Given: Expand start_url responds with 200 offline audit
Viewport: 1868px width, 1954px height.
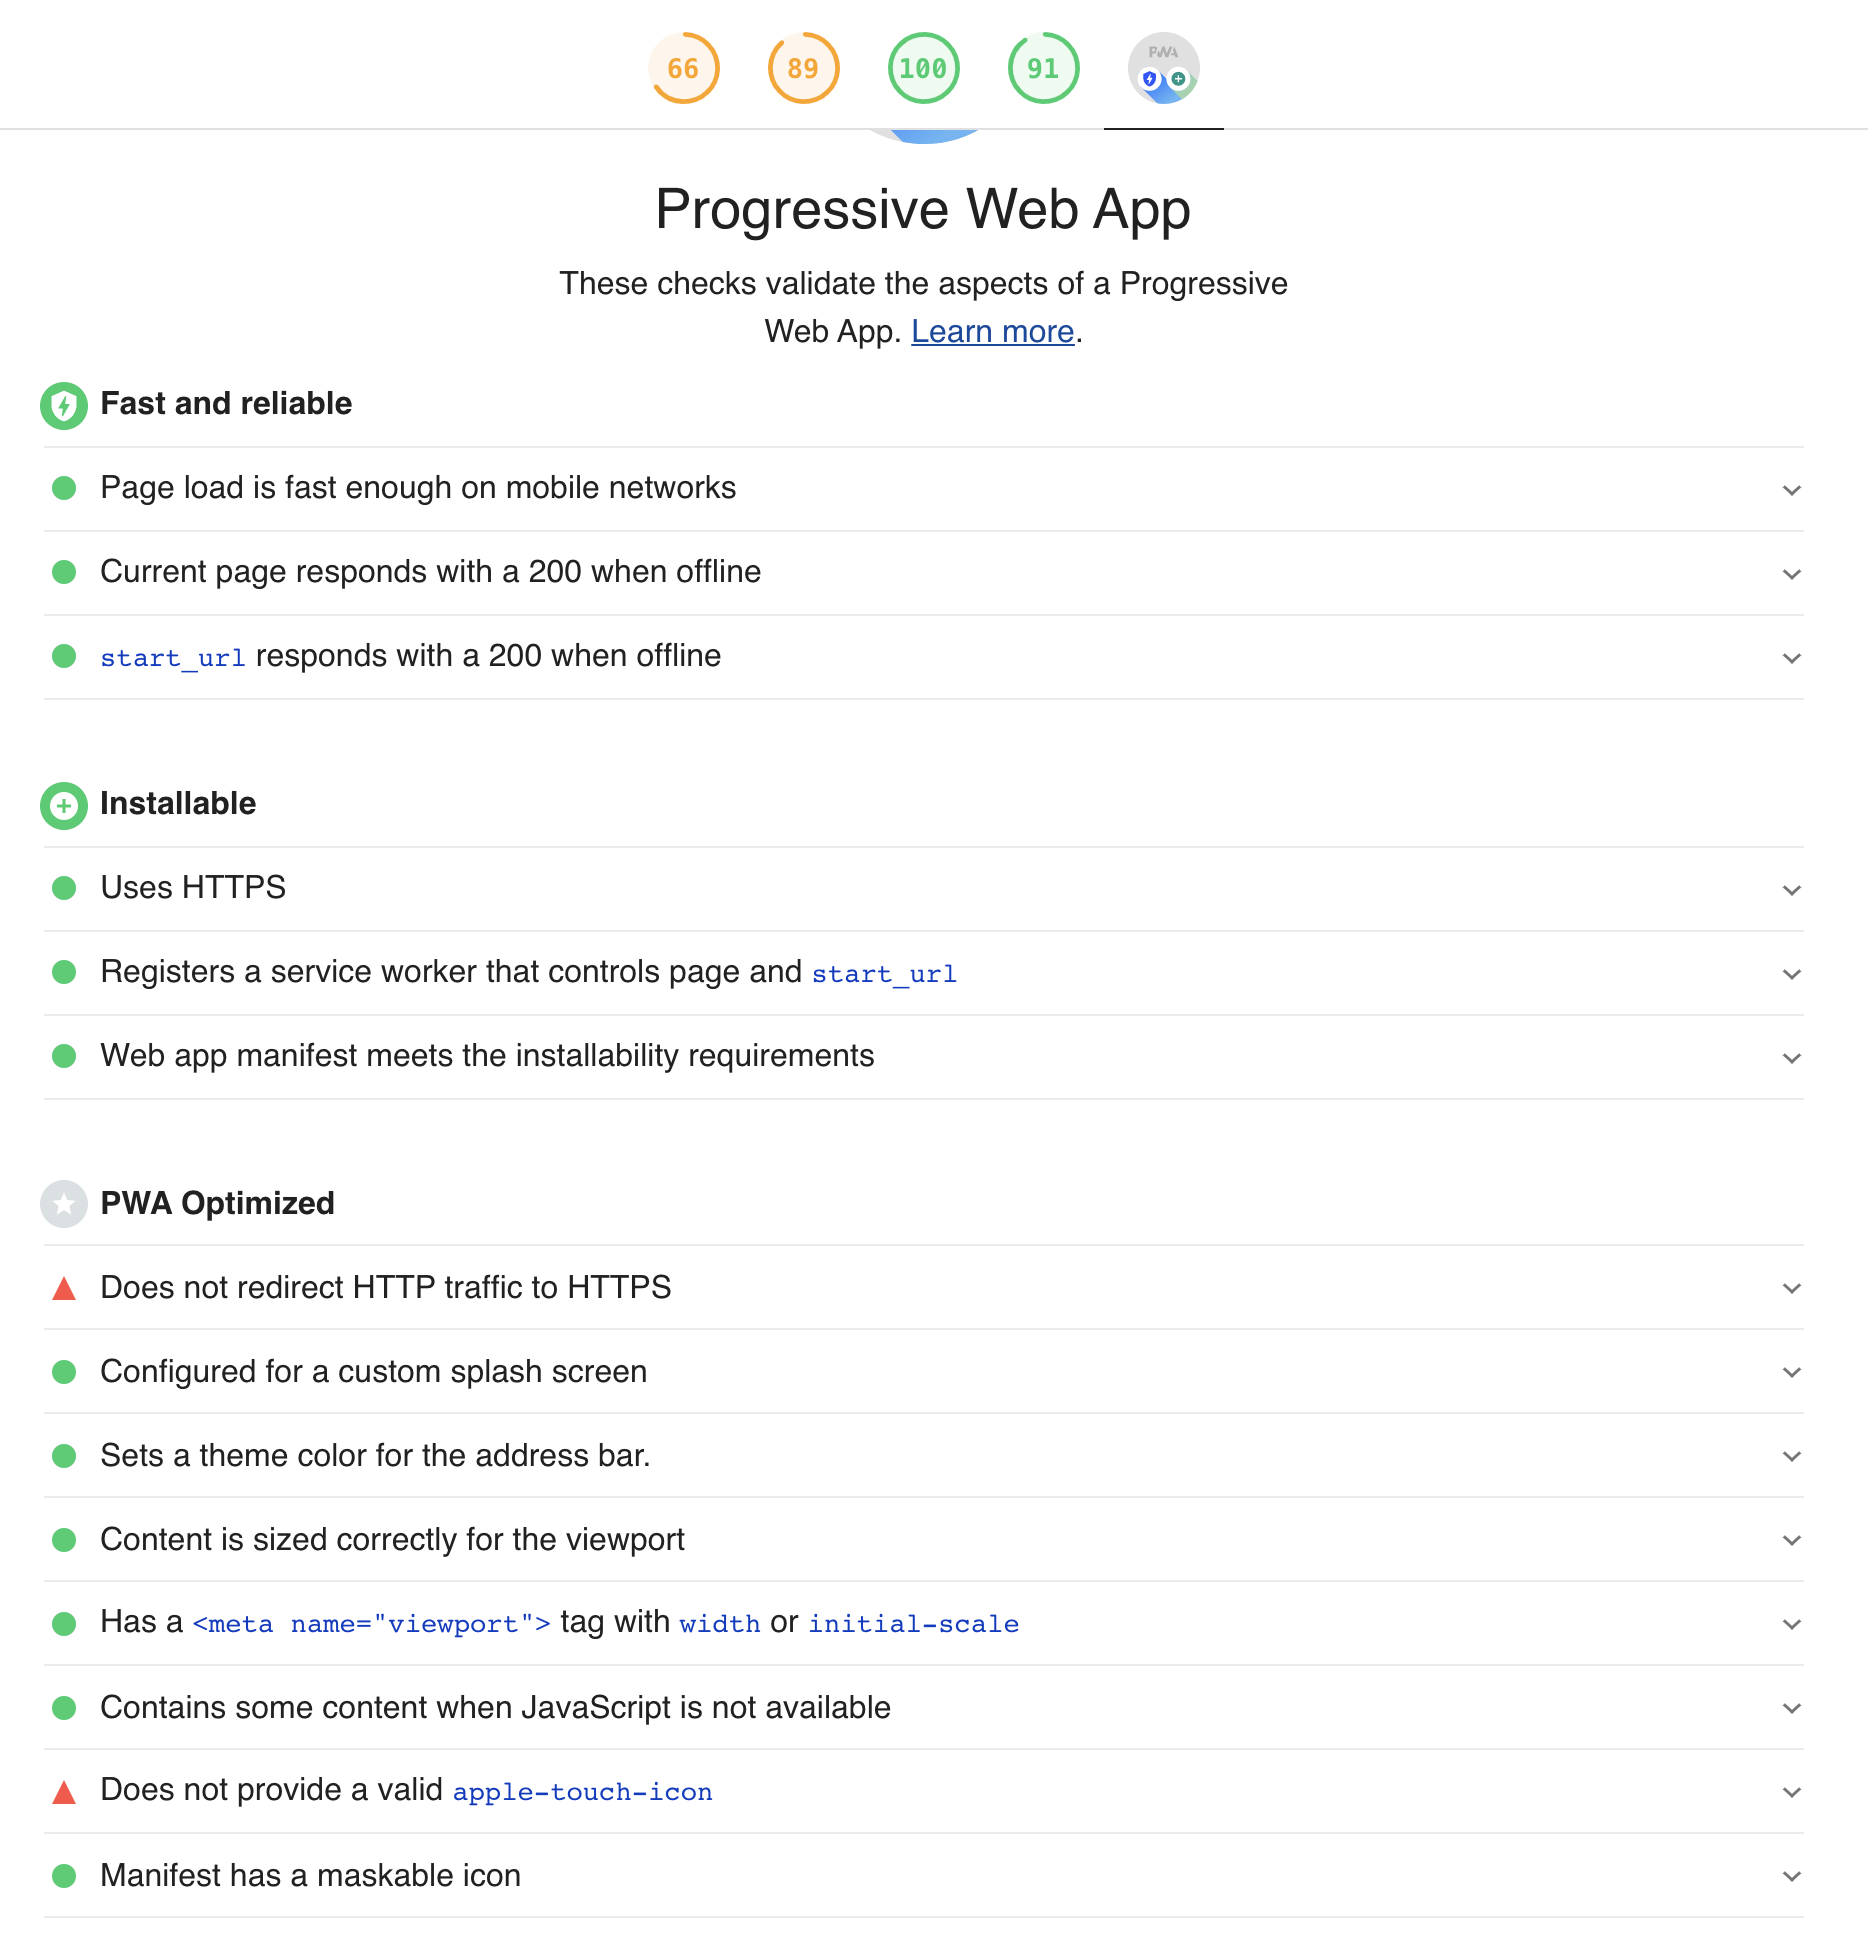Looking at the screenshot, I should point(1792,658).
